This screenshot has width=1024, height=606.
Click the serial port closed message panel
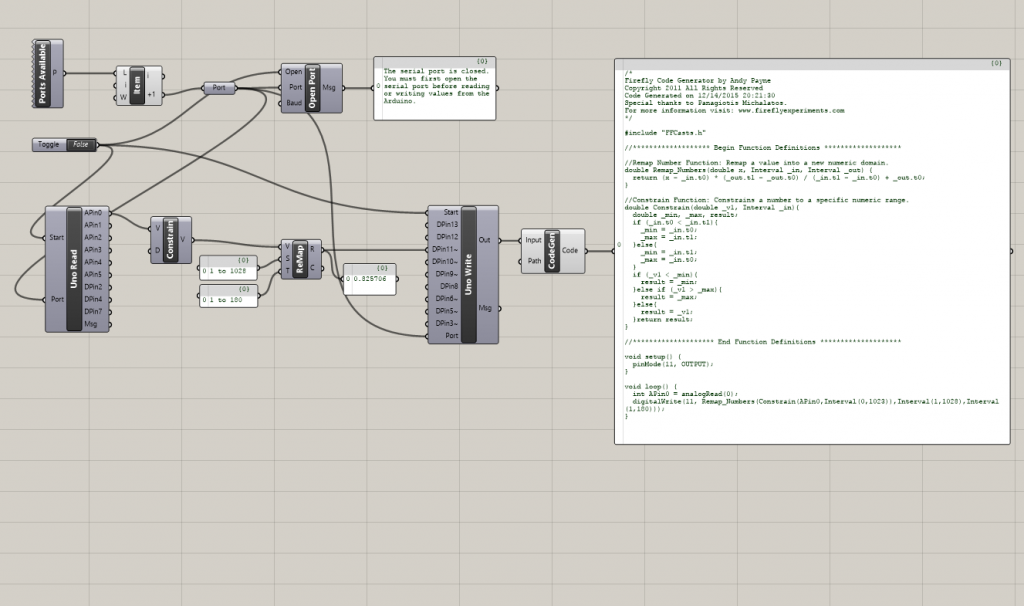(x=435, y=90)
